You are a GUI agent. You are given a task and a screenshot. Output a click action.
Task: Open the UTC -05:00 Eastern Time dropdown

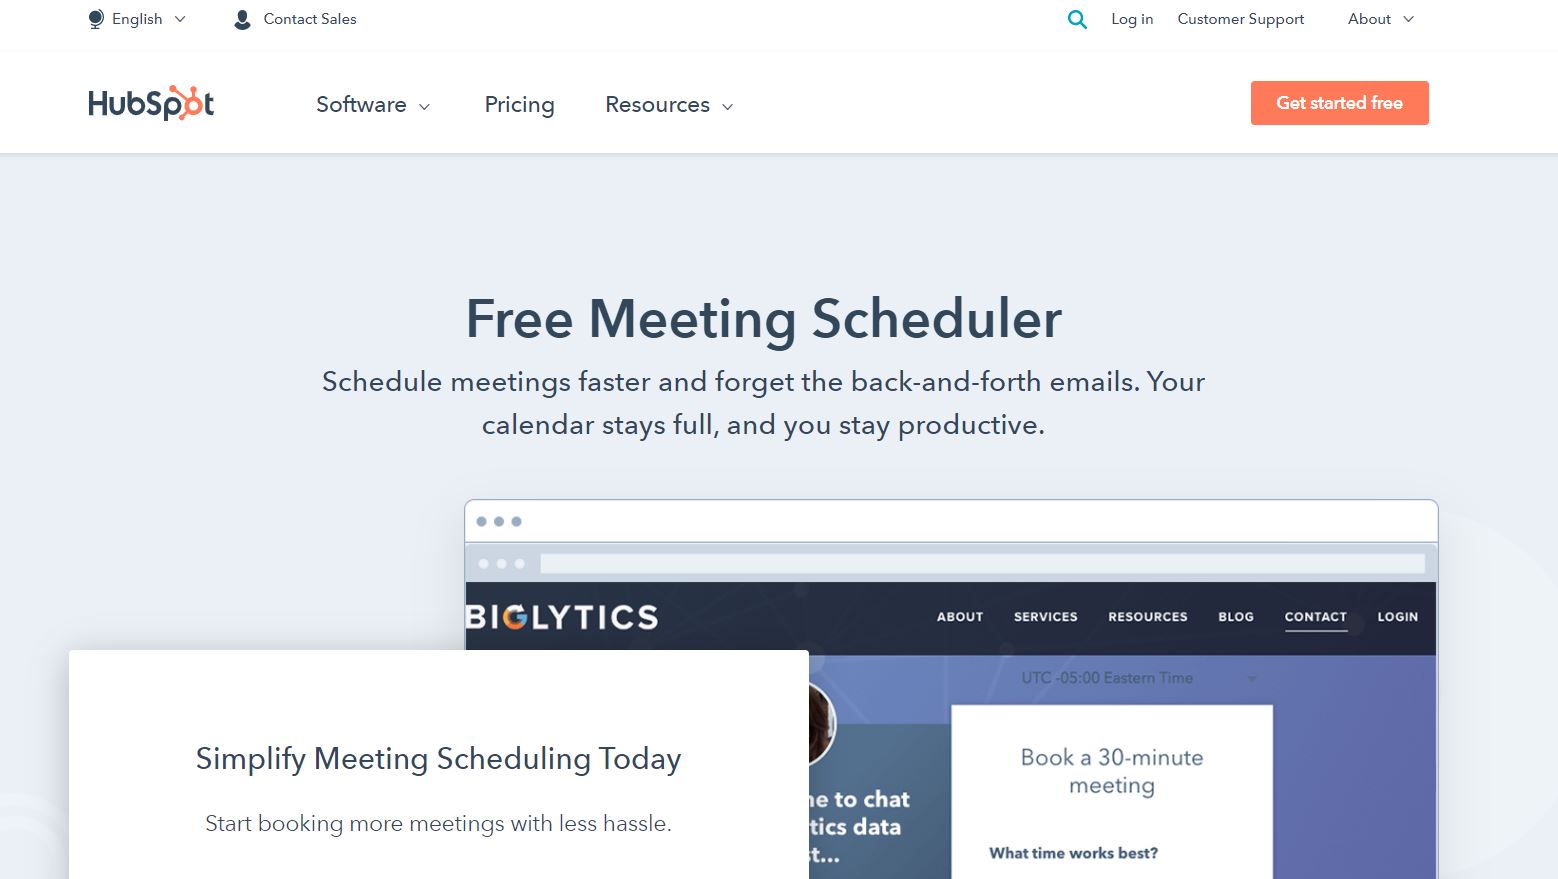(x=1139, y=678)
